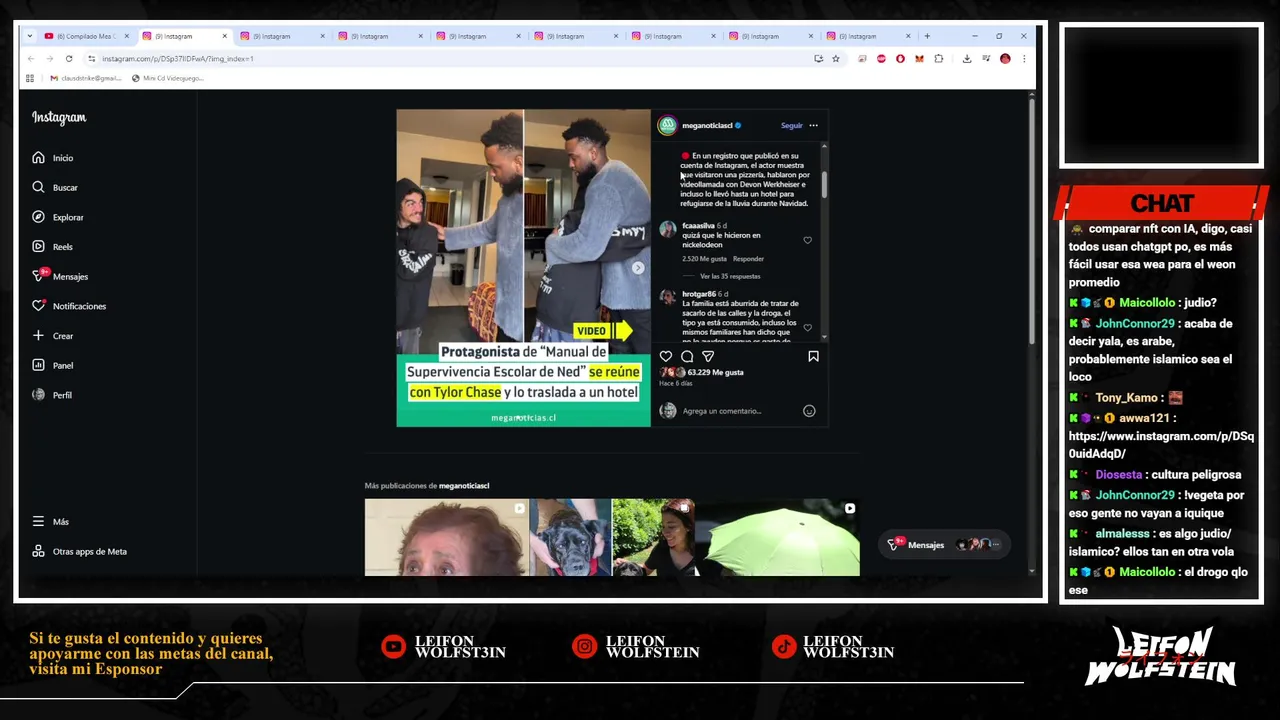Go to Explorar in the sidebar
This screenshot has height=720, width=1280.
[58, 217]
